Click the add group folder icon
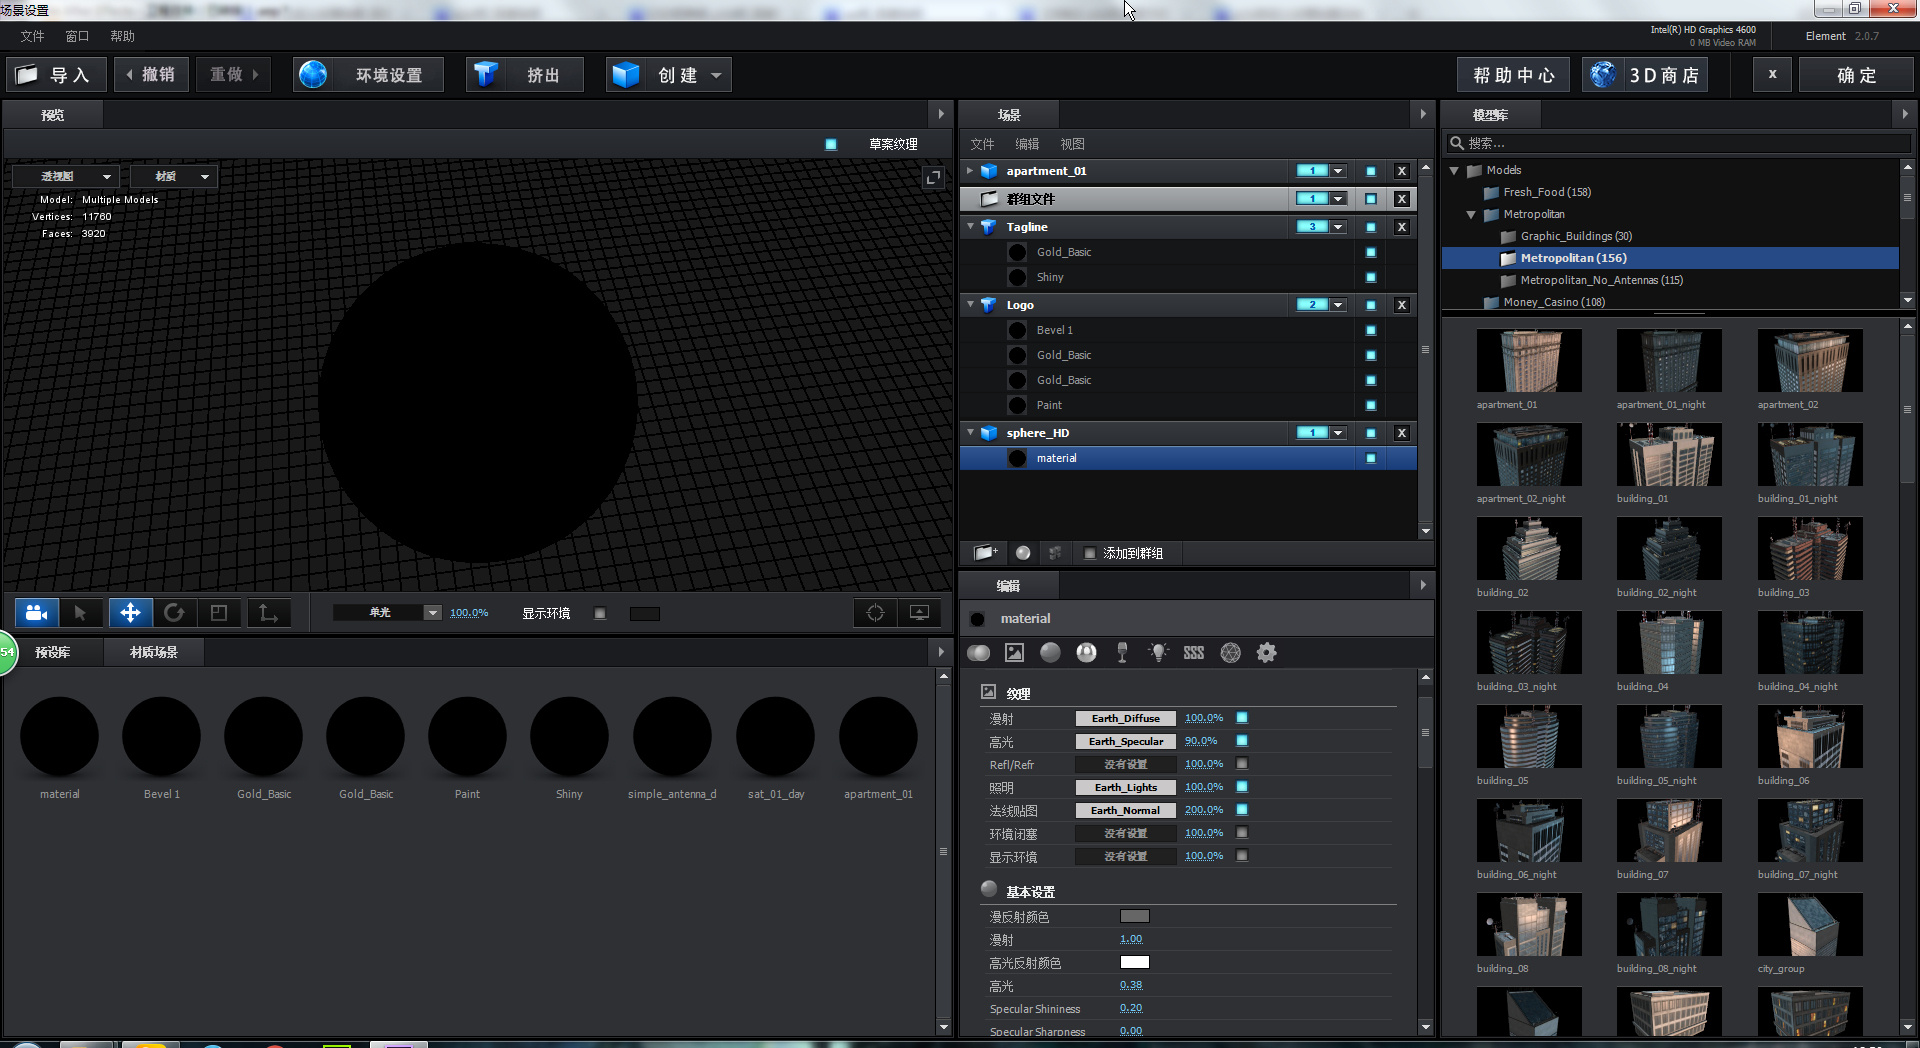 click(985, 553)
